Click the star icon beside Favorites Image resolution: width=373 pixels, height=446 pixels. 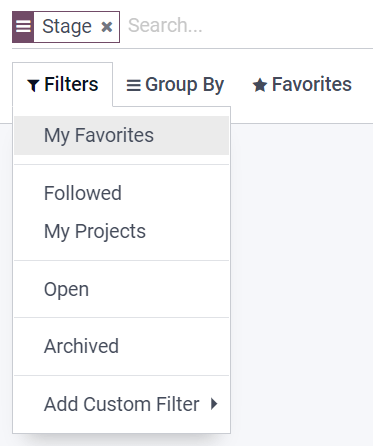(260, 85)
